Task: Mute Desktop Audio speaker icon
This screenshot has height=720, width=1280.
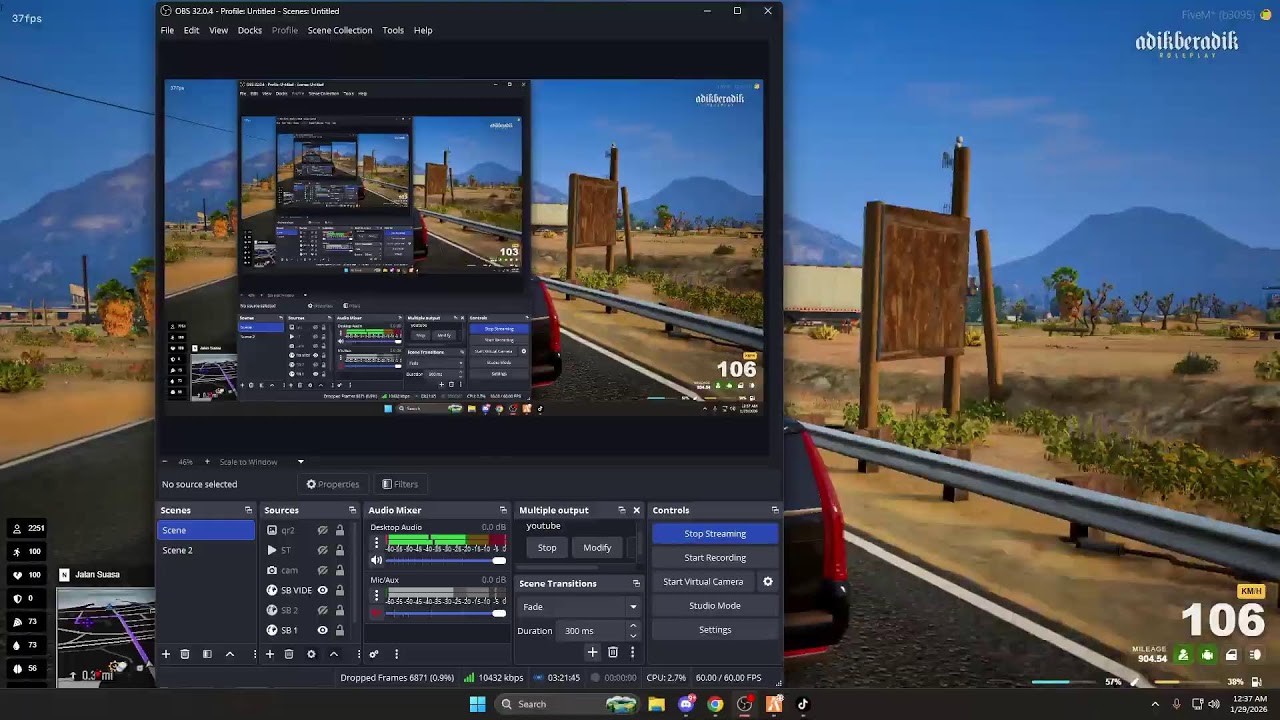Action: click(377, 561)
